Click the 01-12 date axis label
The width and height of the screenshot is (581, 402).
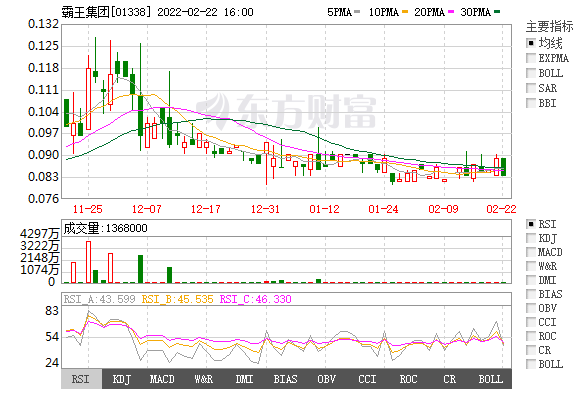click(325, 209)
